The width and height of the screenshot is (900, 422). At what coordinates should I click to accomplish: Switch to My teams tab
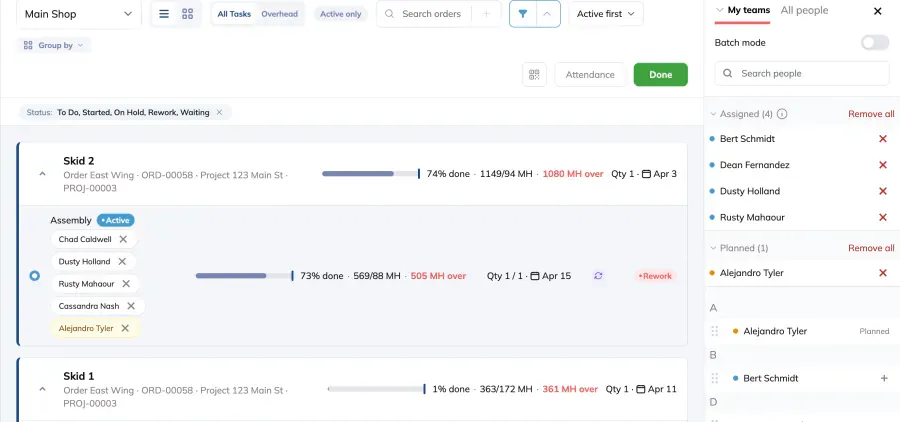click(749, 10)
